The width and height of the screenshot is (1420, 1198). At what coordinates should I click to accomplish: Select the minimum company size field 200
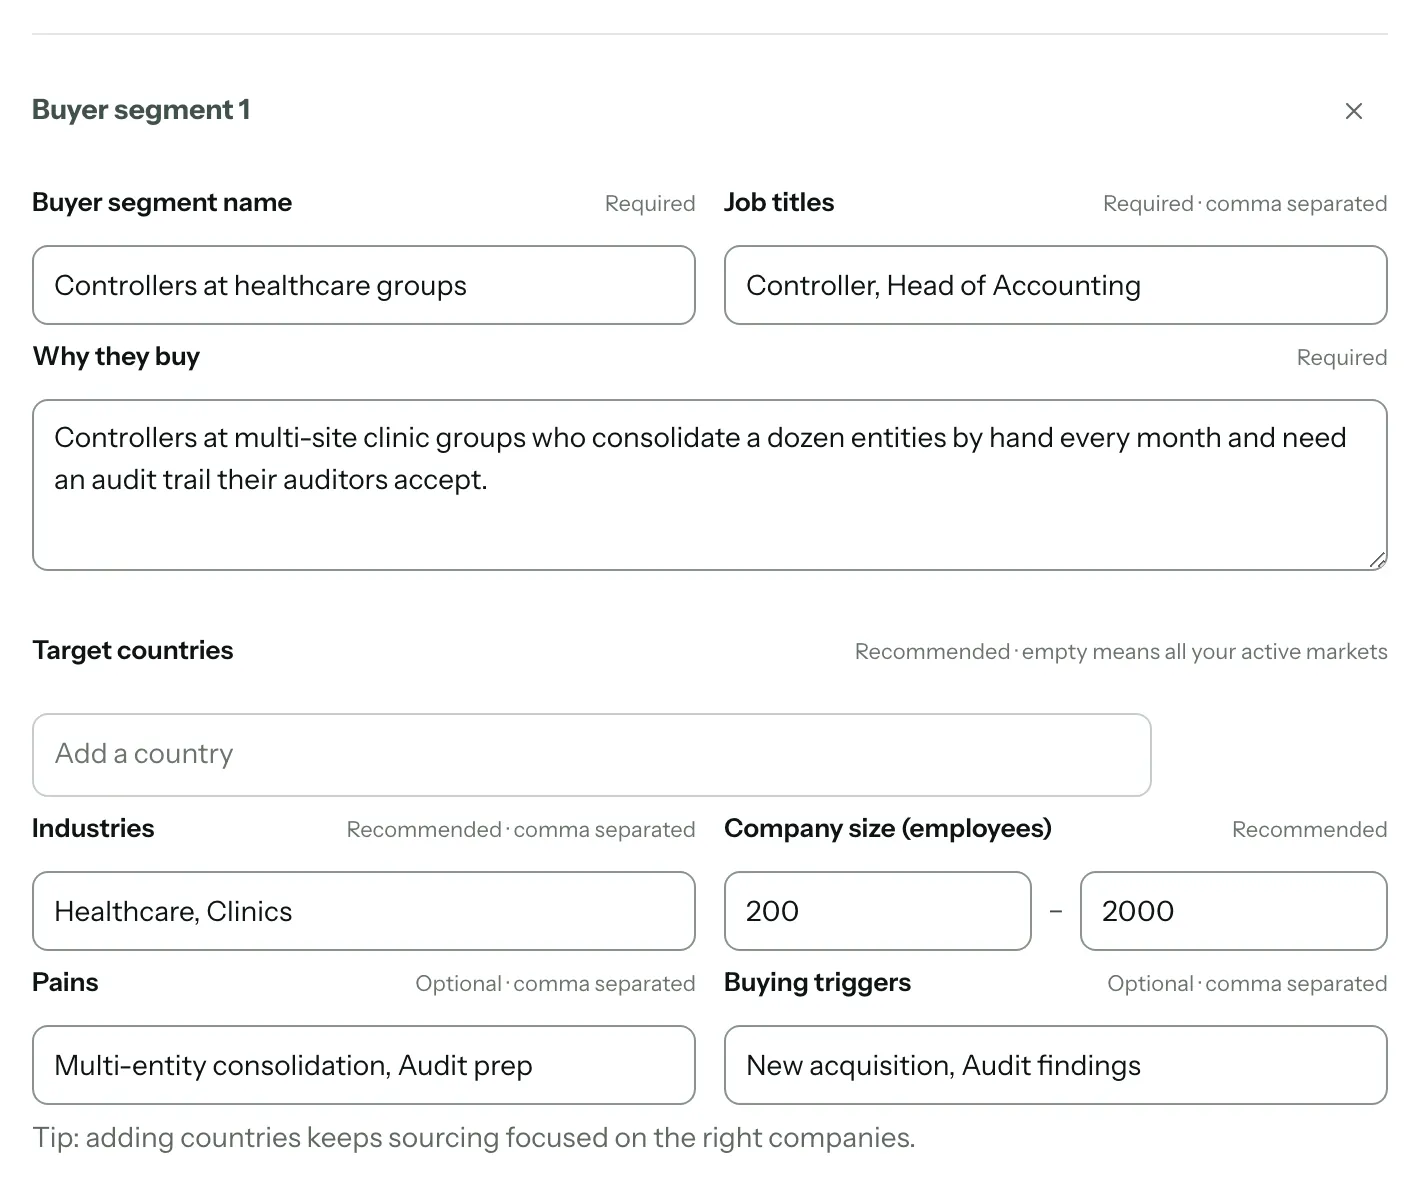pos(878,911)
